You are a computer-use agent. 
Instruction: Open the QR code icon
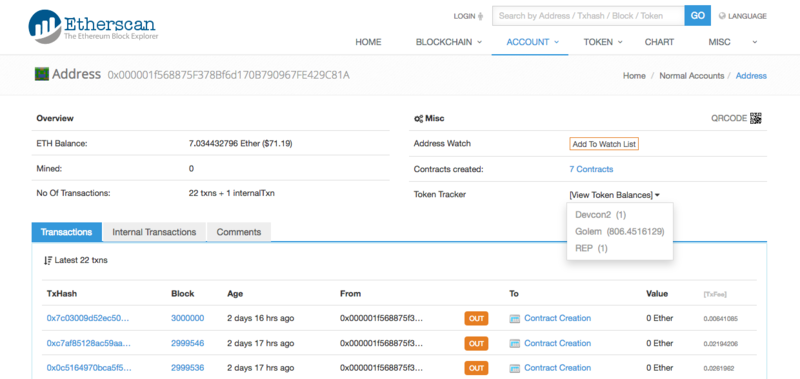point(756,118)
